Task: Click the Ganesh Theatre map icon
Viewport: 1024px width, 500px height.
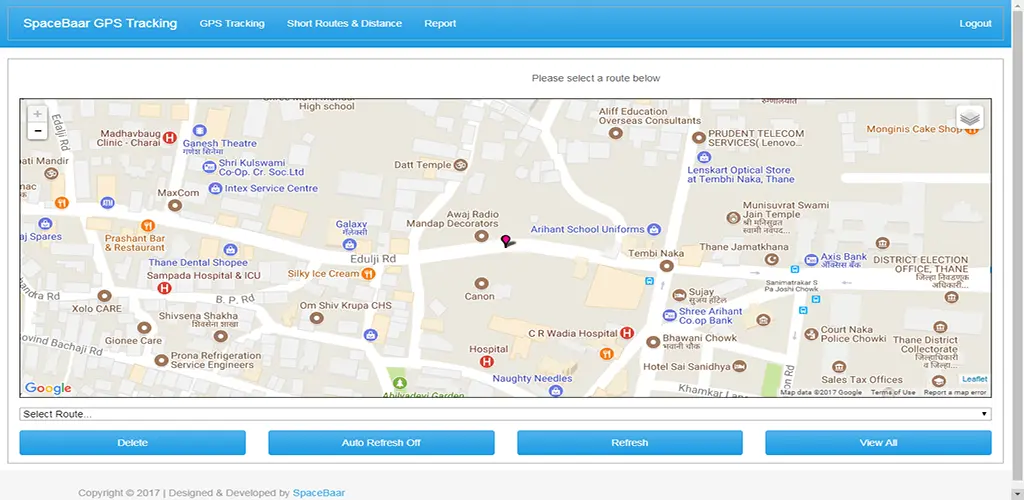Action: click(x=200, y=131)
